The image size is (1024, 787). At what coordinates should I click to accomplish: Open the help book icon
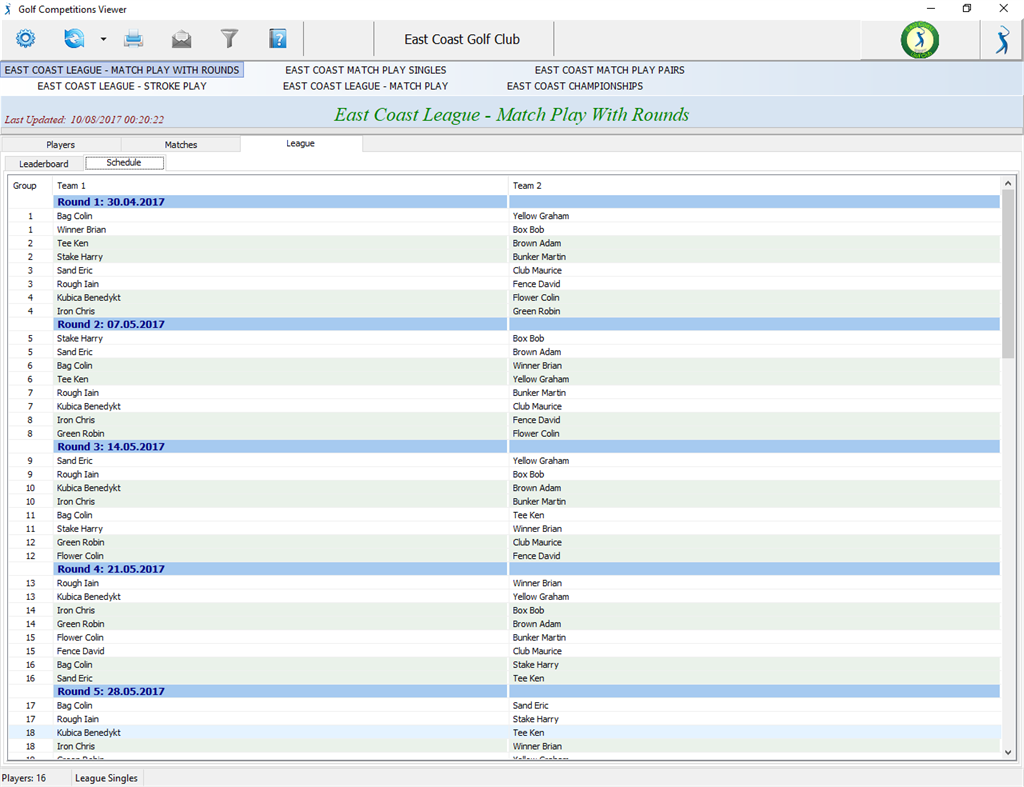point(277,39)
